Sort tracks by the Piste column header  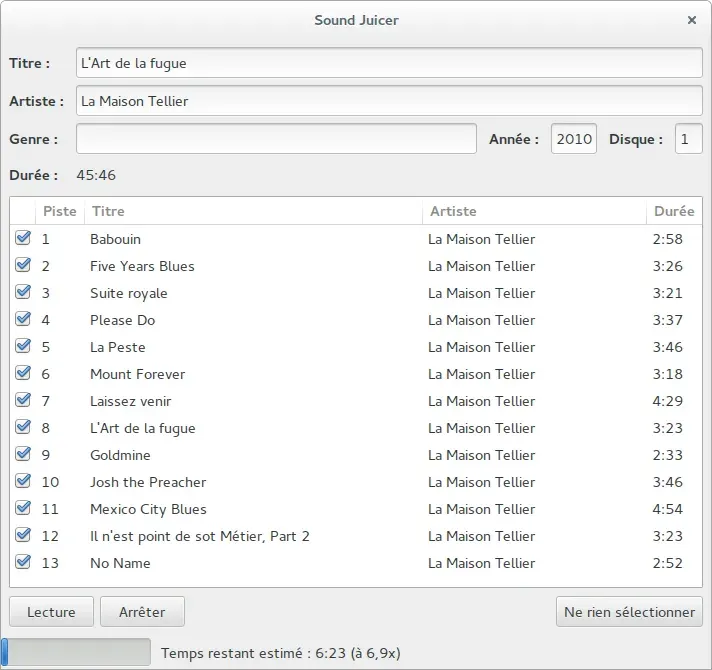(x=60, y=211)
